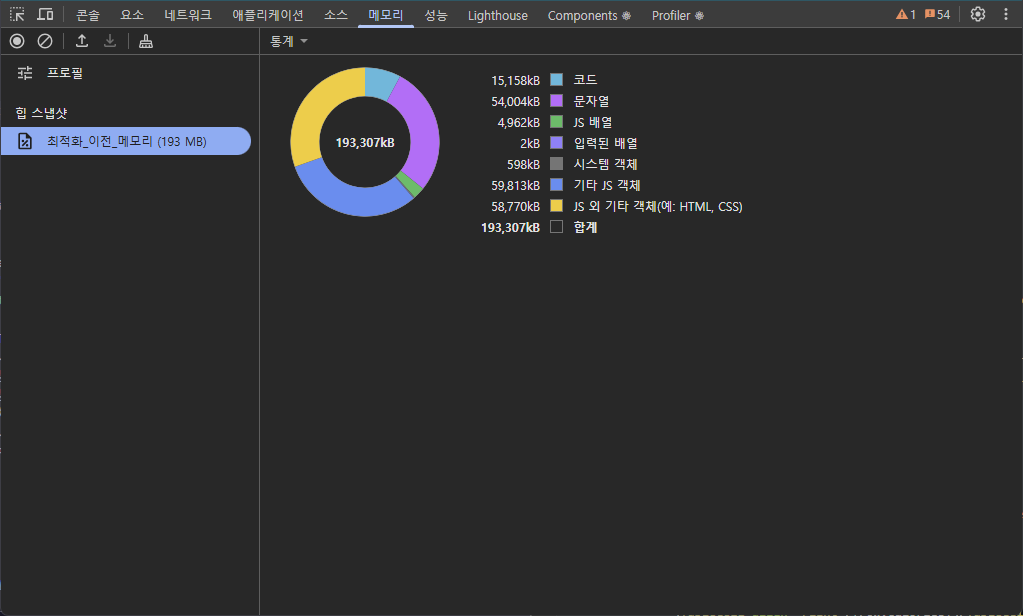Click the 기타 JS 객체 legend label

[607, 185]
